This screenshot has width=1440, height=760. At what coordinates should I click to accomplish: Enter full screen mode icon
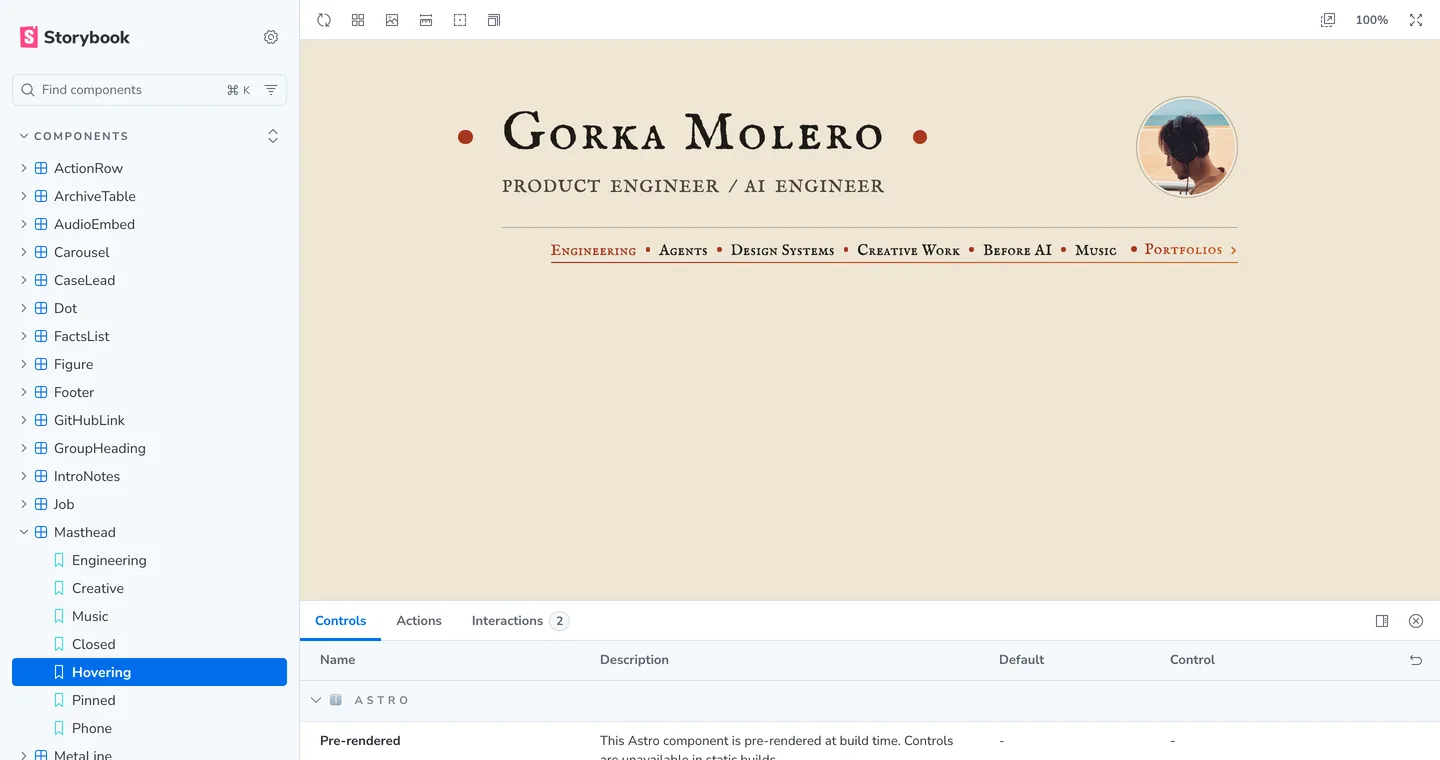click(x=1416, y=20)
